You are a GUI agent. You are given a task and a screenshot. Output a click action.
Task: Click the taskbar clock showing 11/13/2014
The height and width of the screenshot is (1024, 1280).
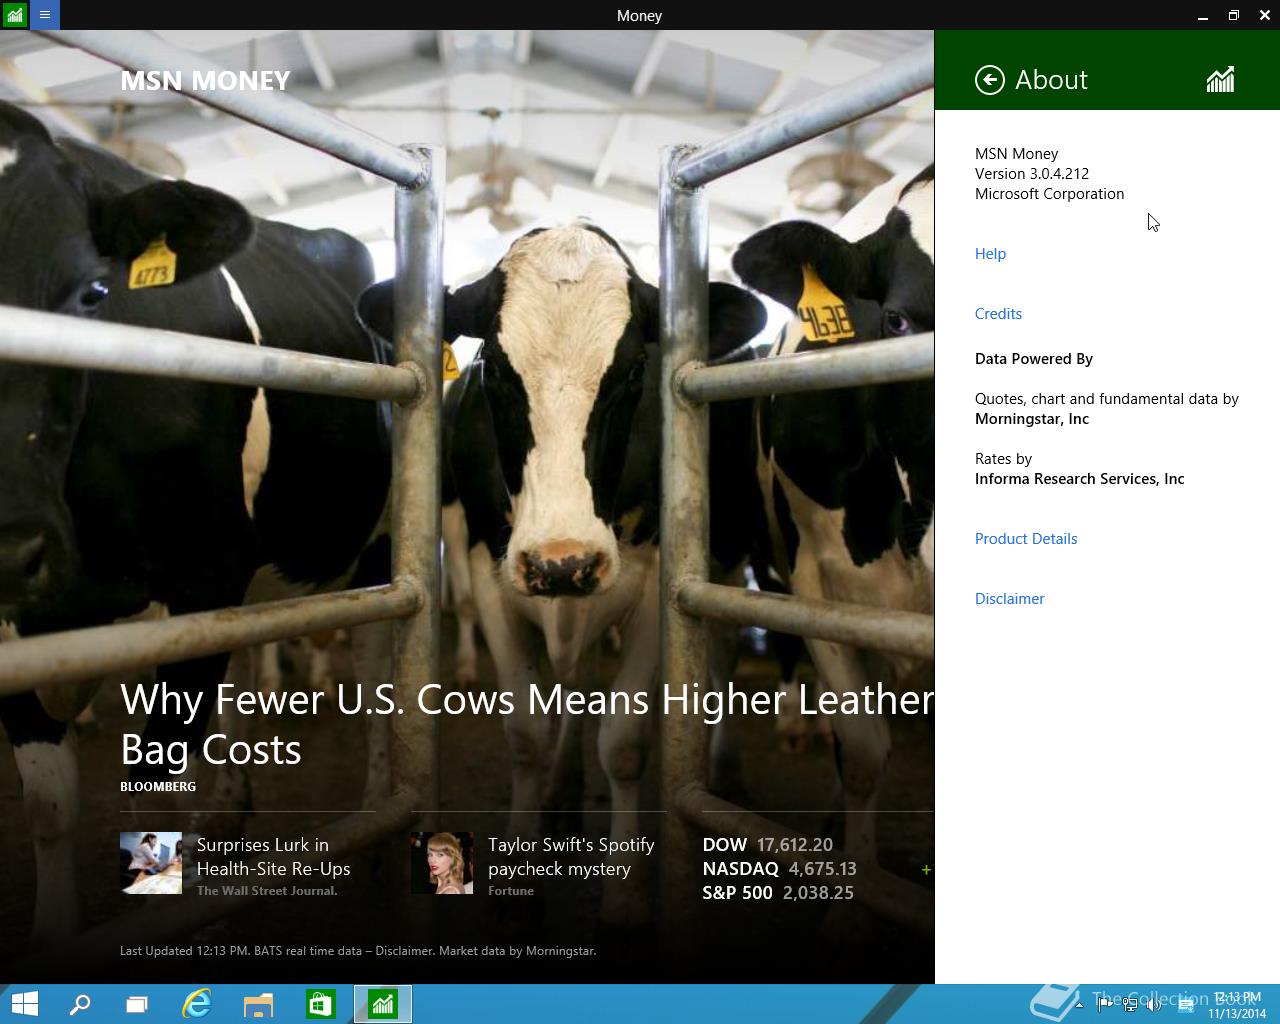tap(1237, 1005)
